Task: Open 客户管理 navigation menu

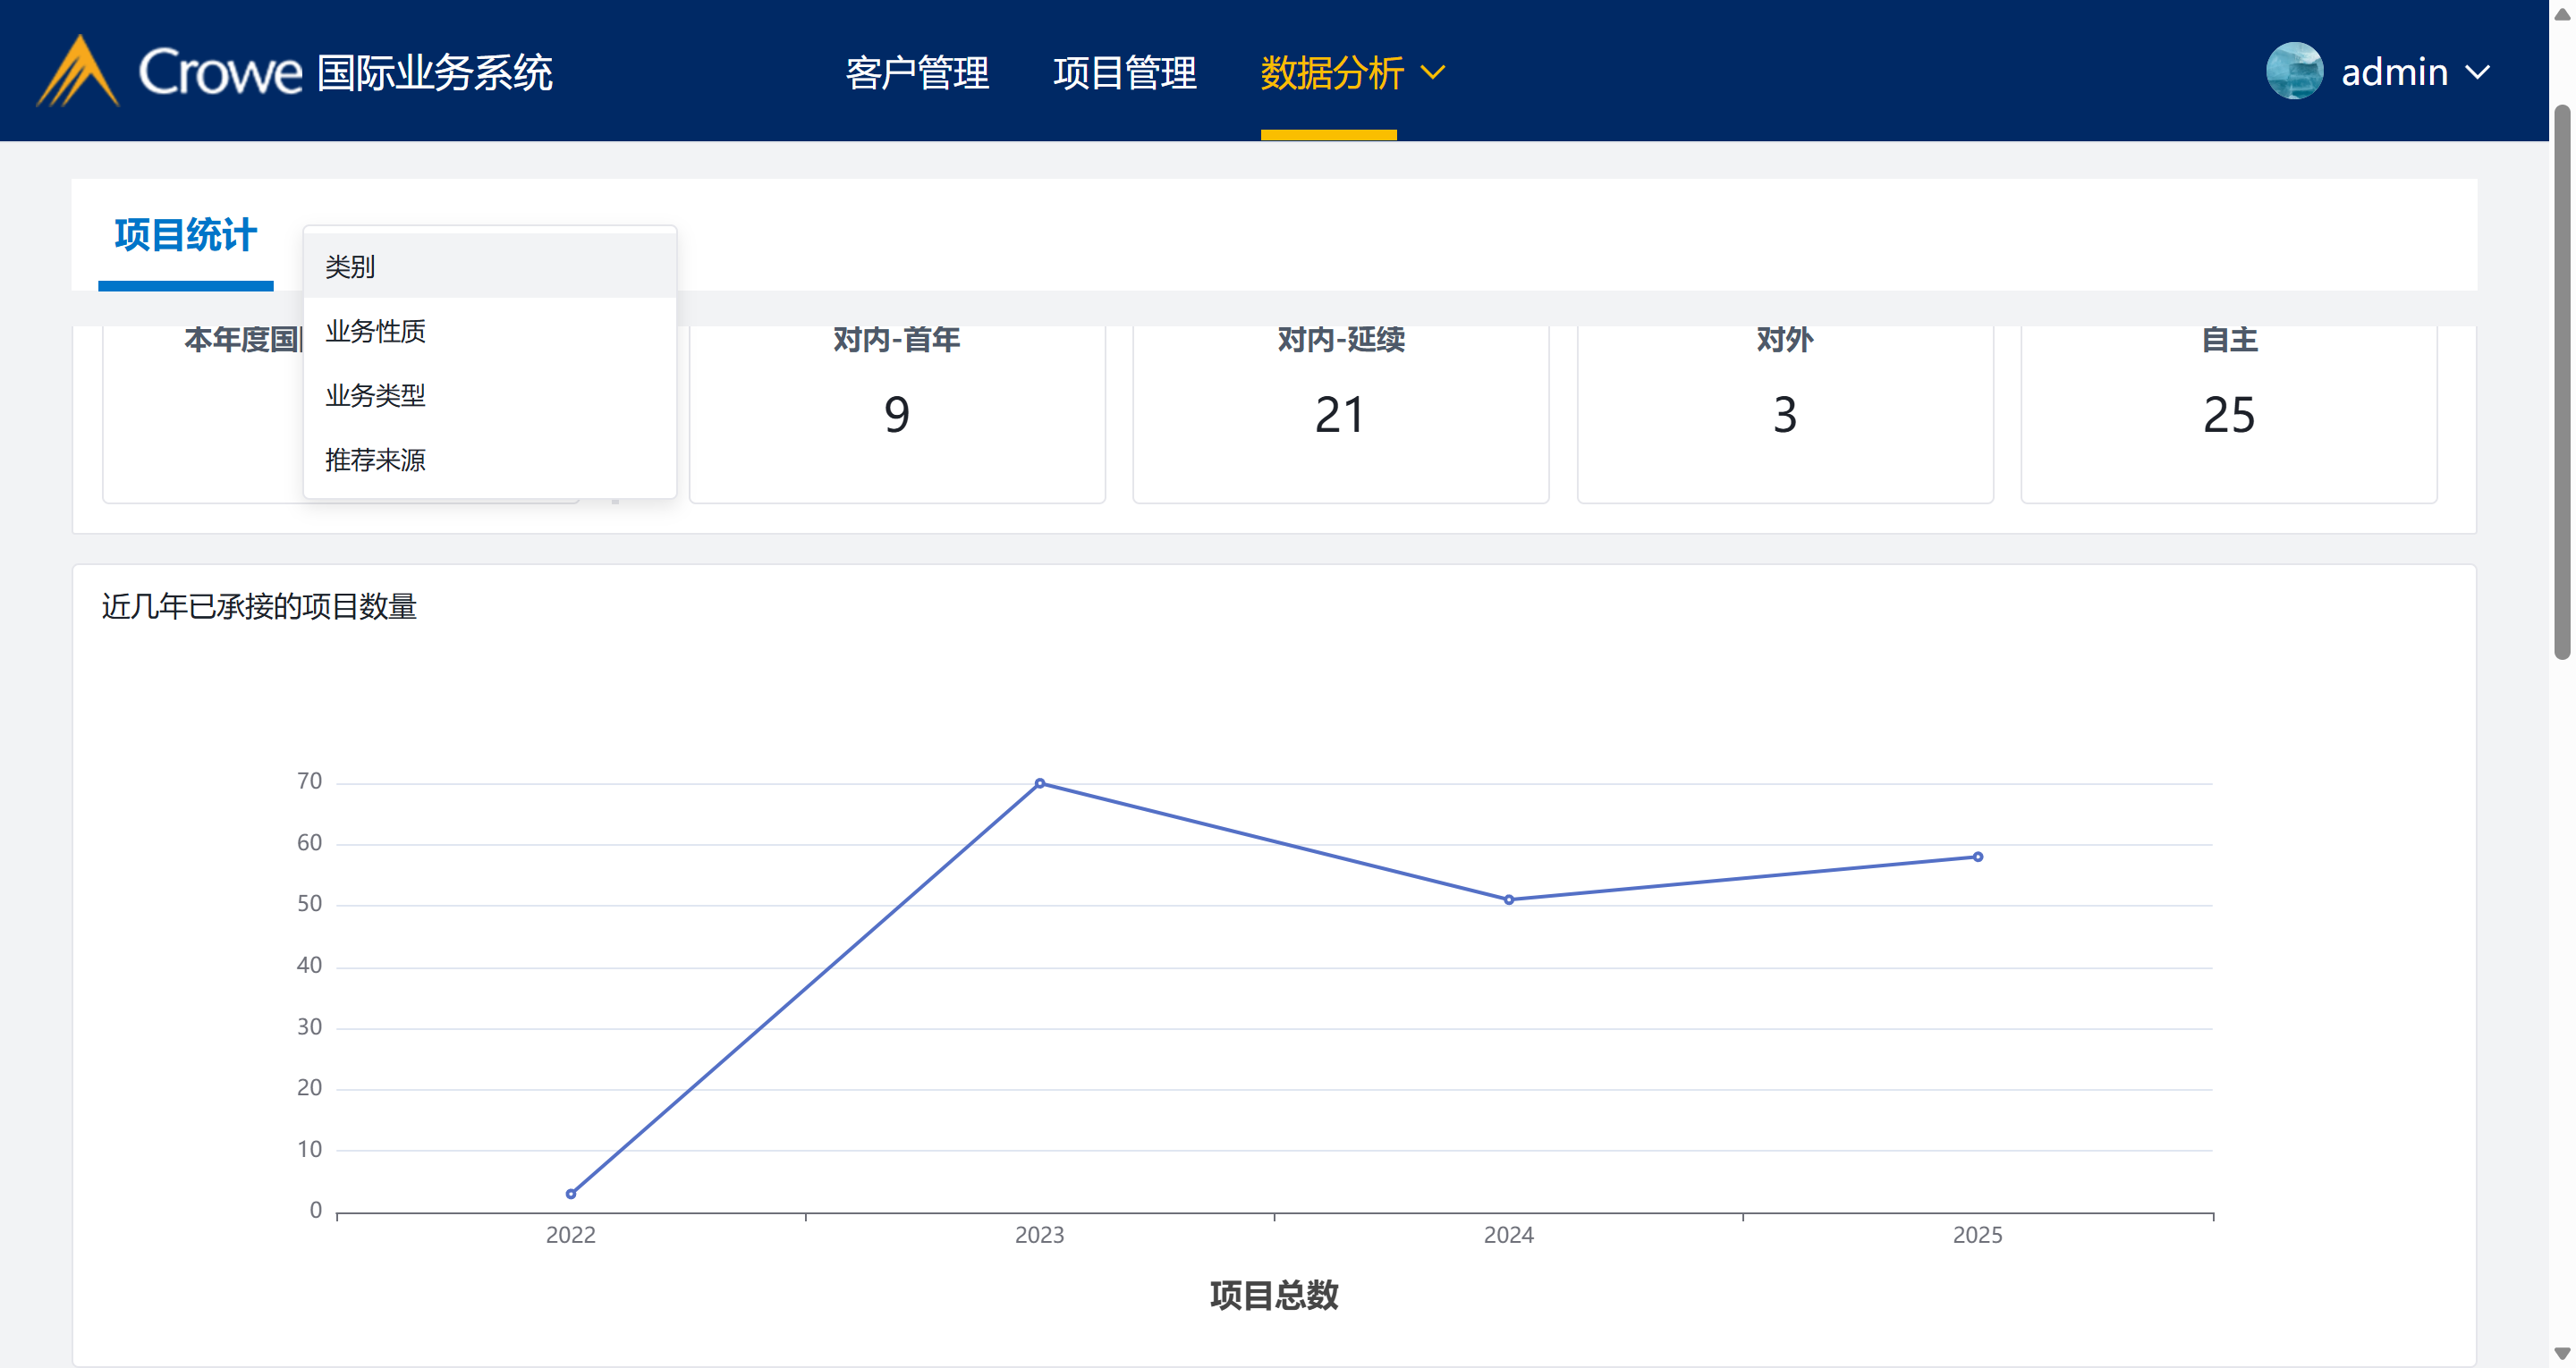Action: (917, 73)
